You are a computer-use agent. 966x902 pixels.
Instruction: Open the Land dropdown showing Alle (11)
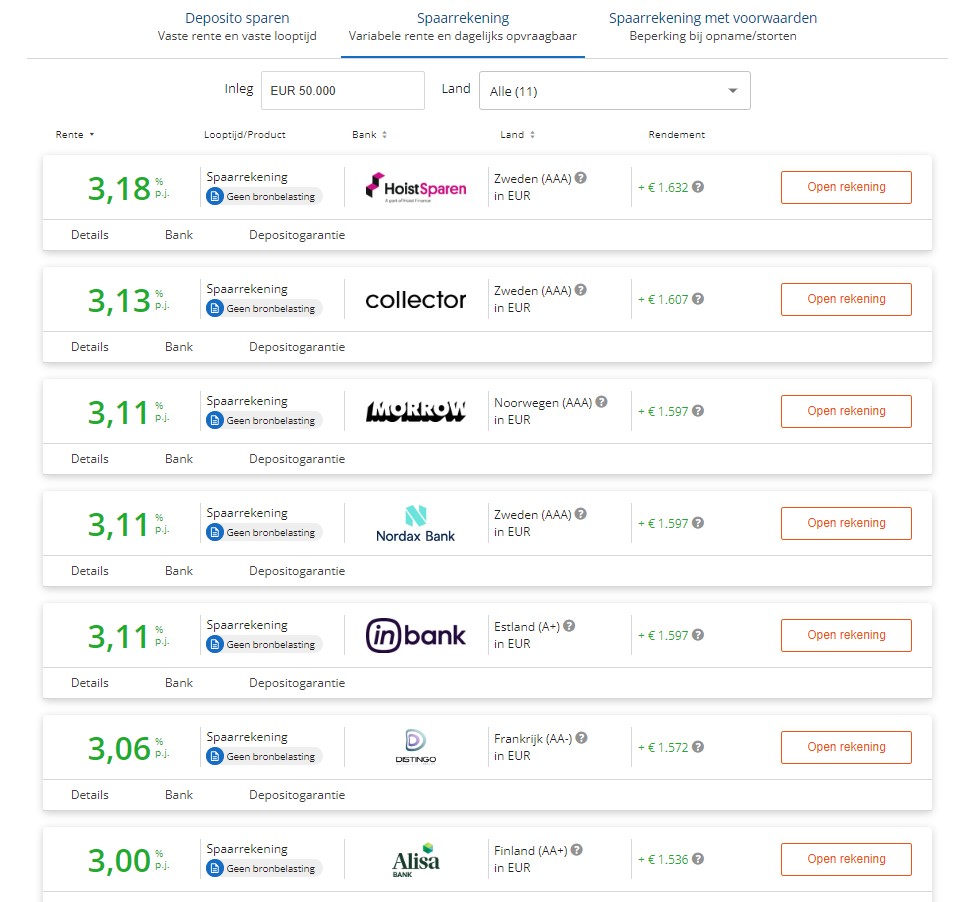pos(614,91)
